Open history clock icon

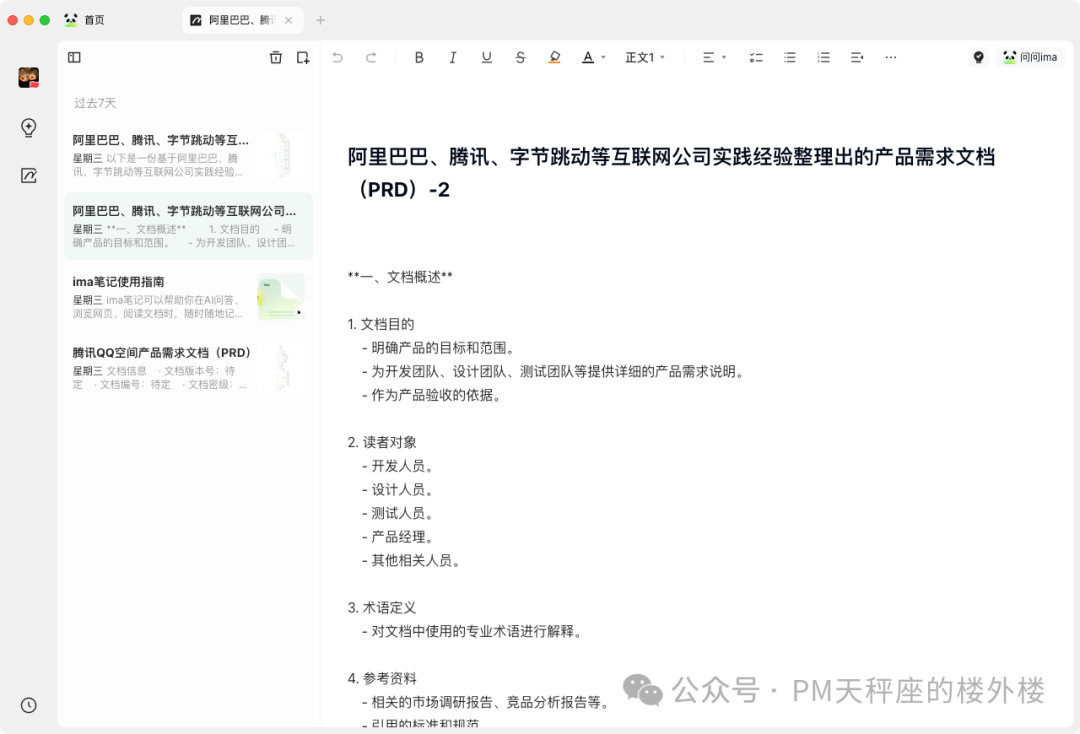(x=28, y=705)
